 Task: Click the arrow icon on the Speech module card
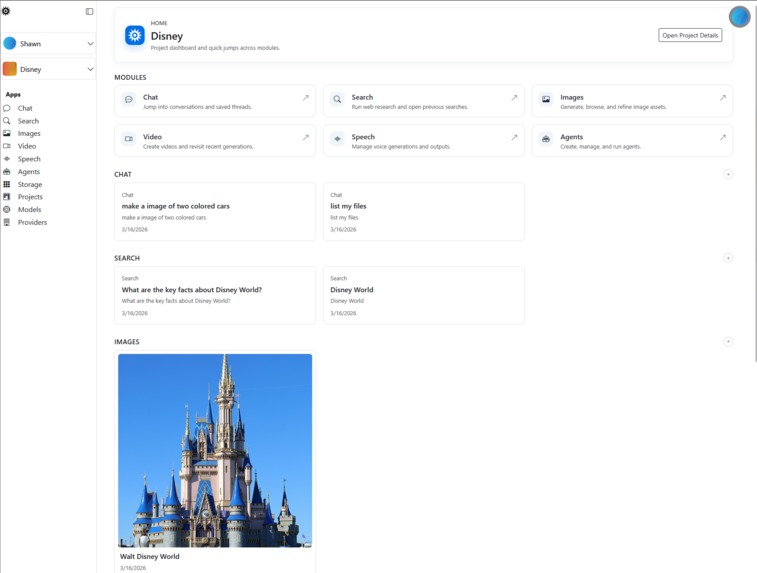click(514, 137)
